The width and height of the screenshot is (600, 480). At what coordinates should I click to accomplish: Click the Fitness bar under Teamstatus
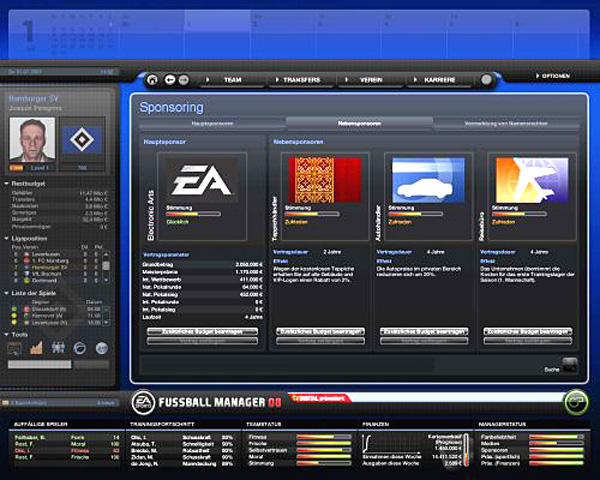point(324,437)
